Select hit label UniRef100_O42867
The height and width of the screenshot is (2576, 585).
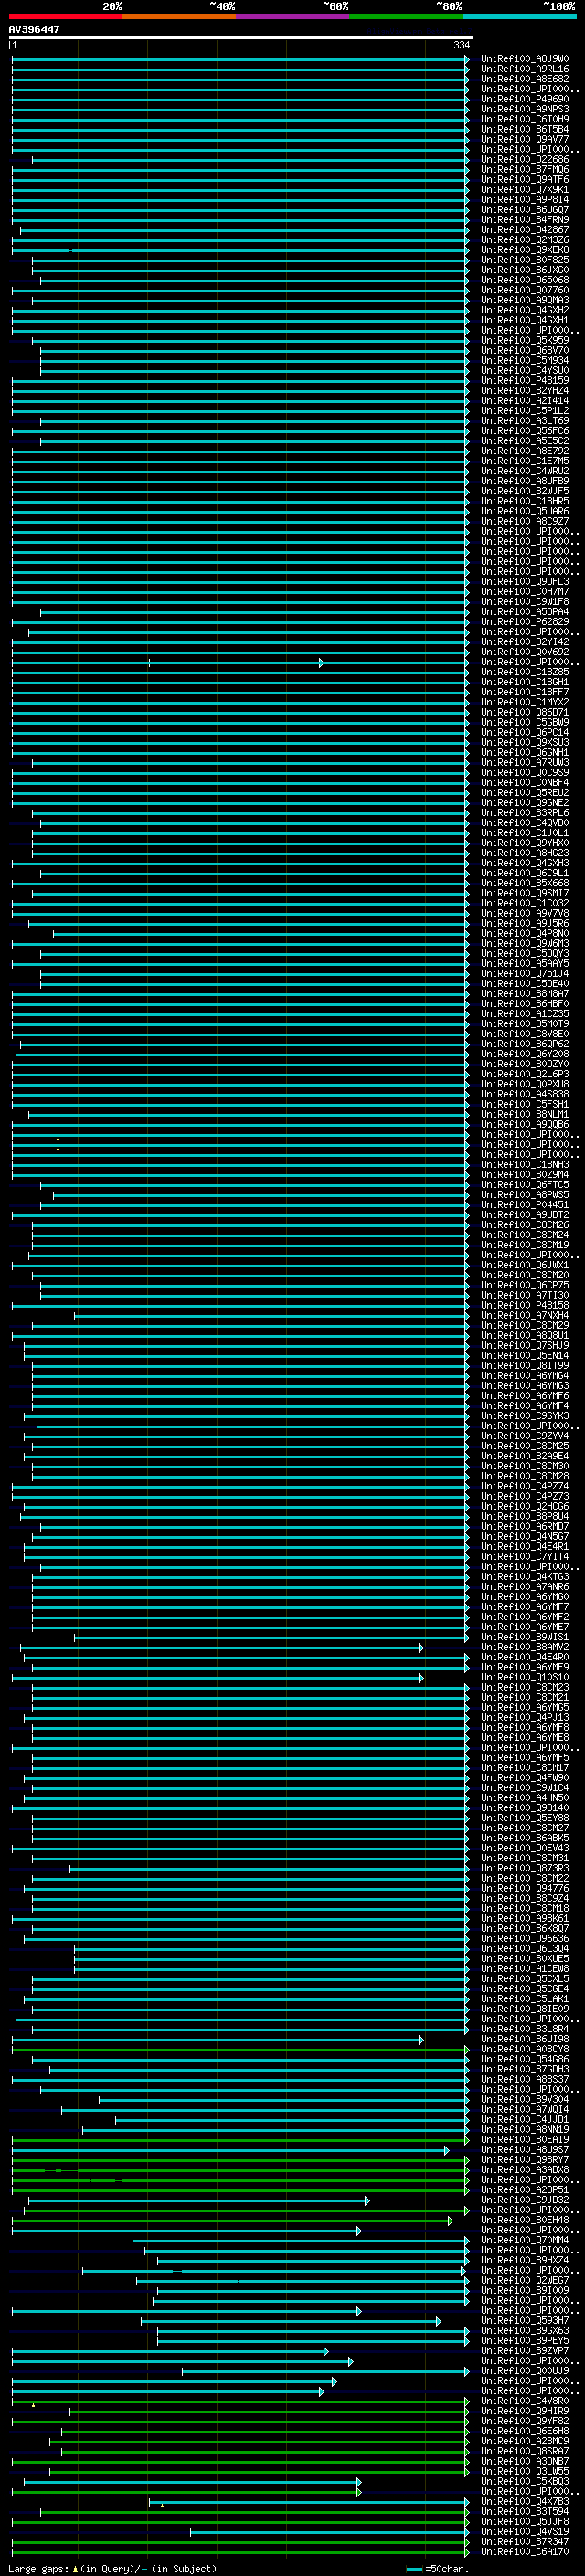[x=525, y=230]
